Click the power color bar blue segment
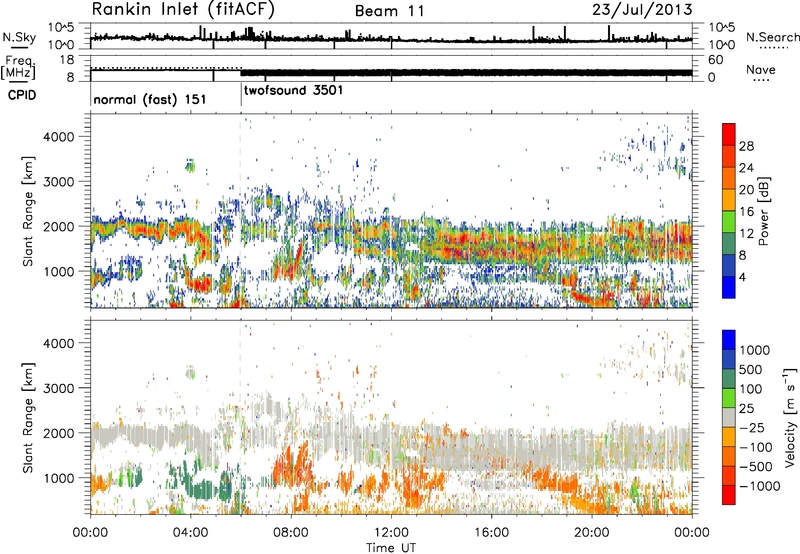Viewport: 800px width, 554px height. tap(729, 287)
